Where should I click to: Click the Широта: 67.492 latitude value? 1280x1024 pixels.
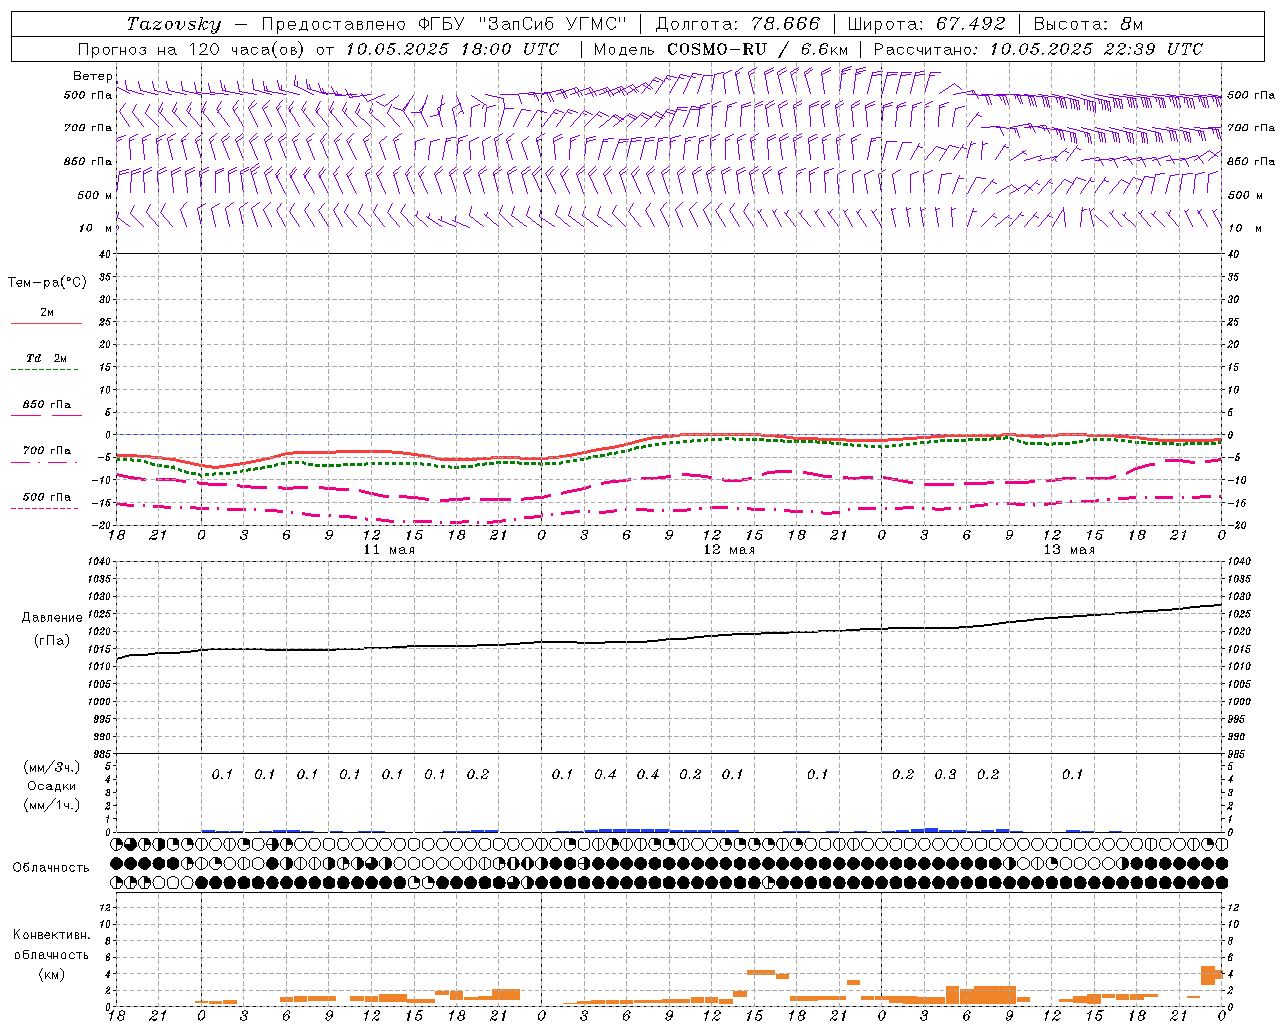coord(926,24)
